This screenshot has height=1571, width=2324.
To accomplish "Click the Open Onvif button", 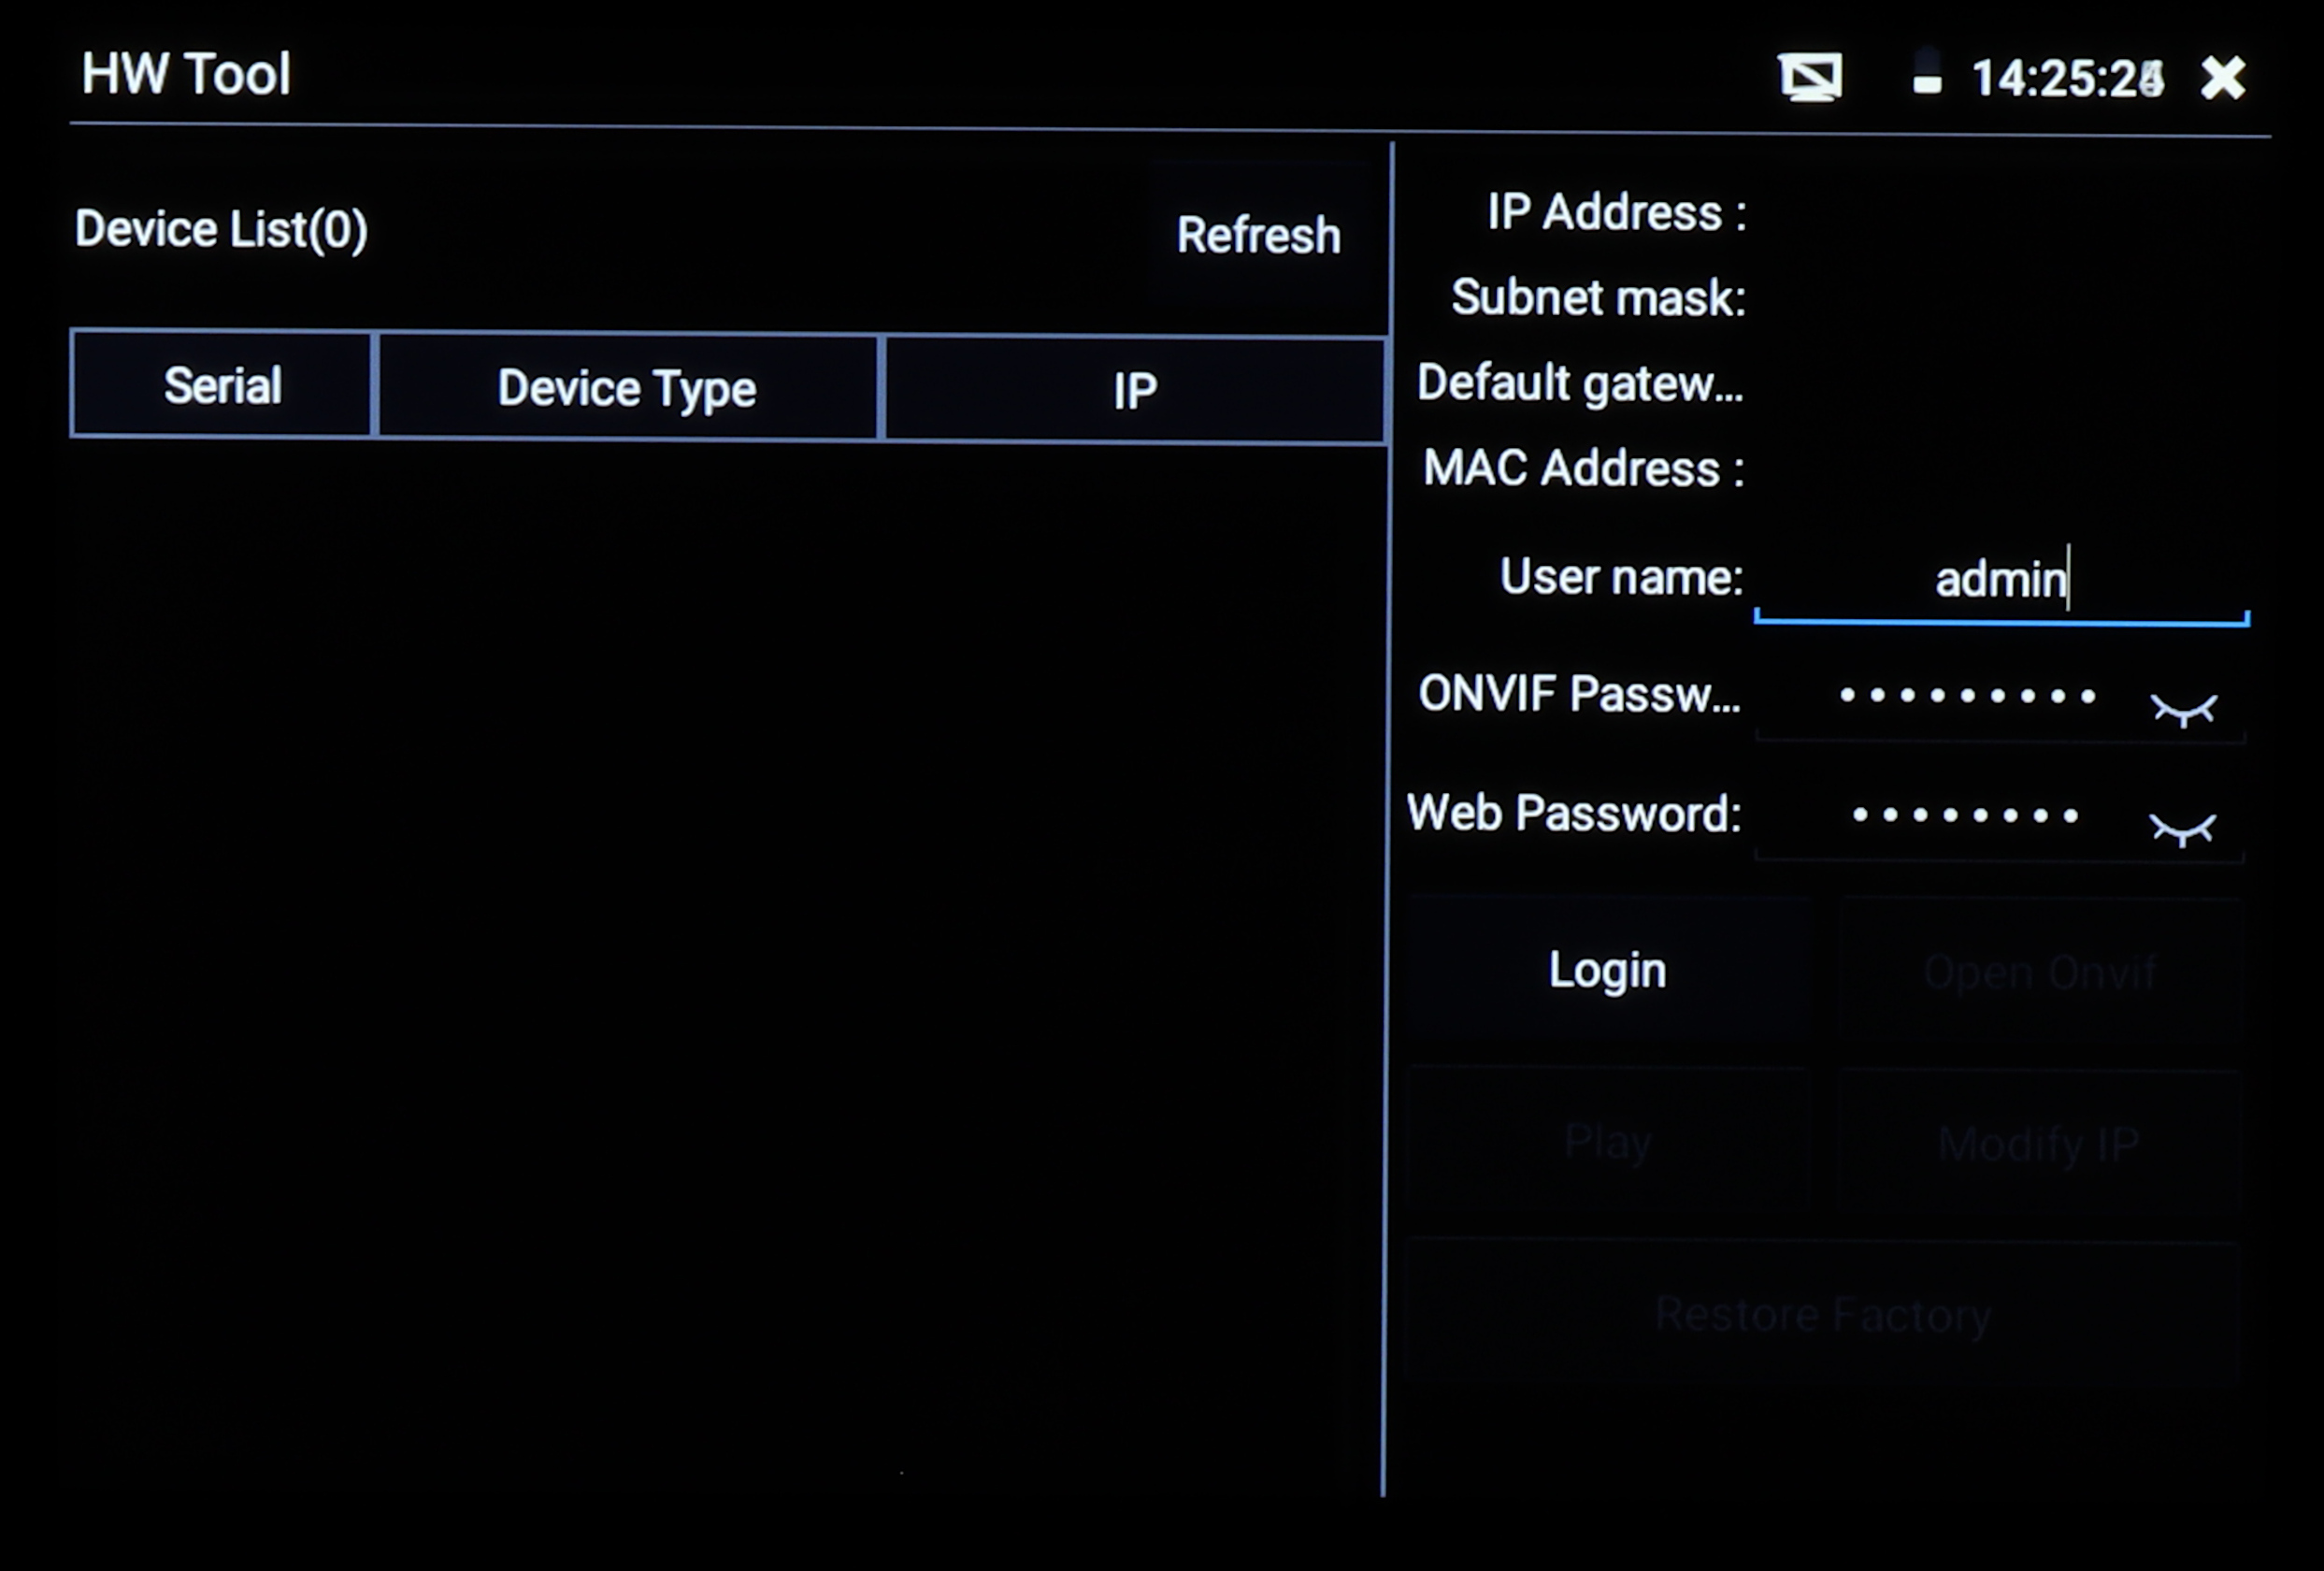I will tap(2039, 972).
